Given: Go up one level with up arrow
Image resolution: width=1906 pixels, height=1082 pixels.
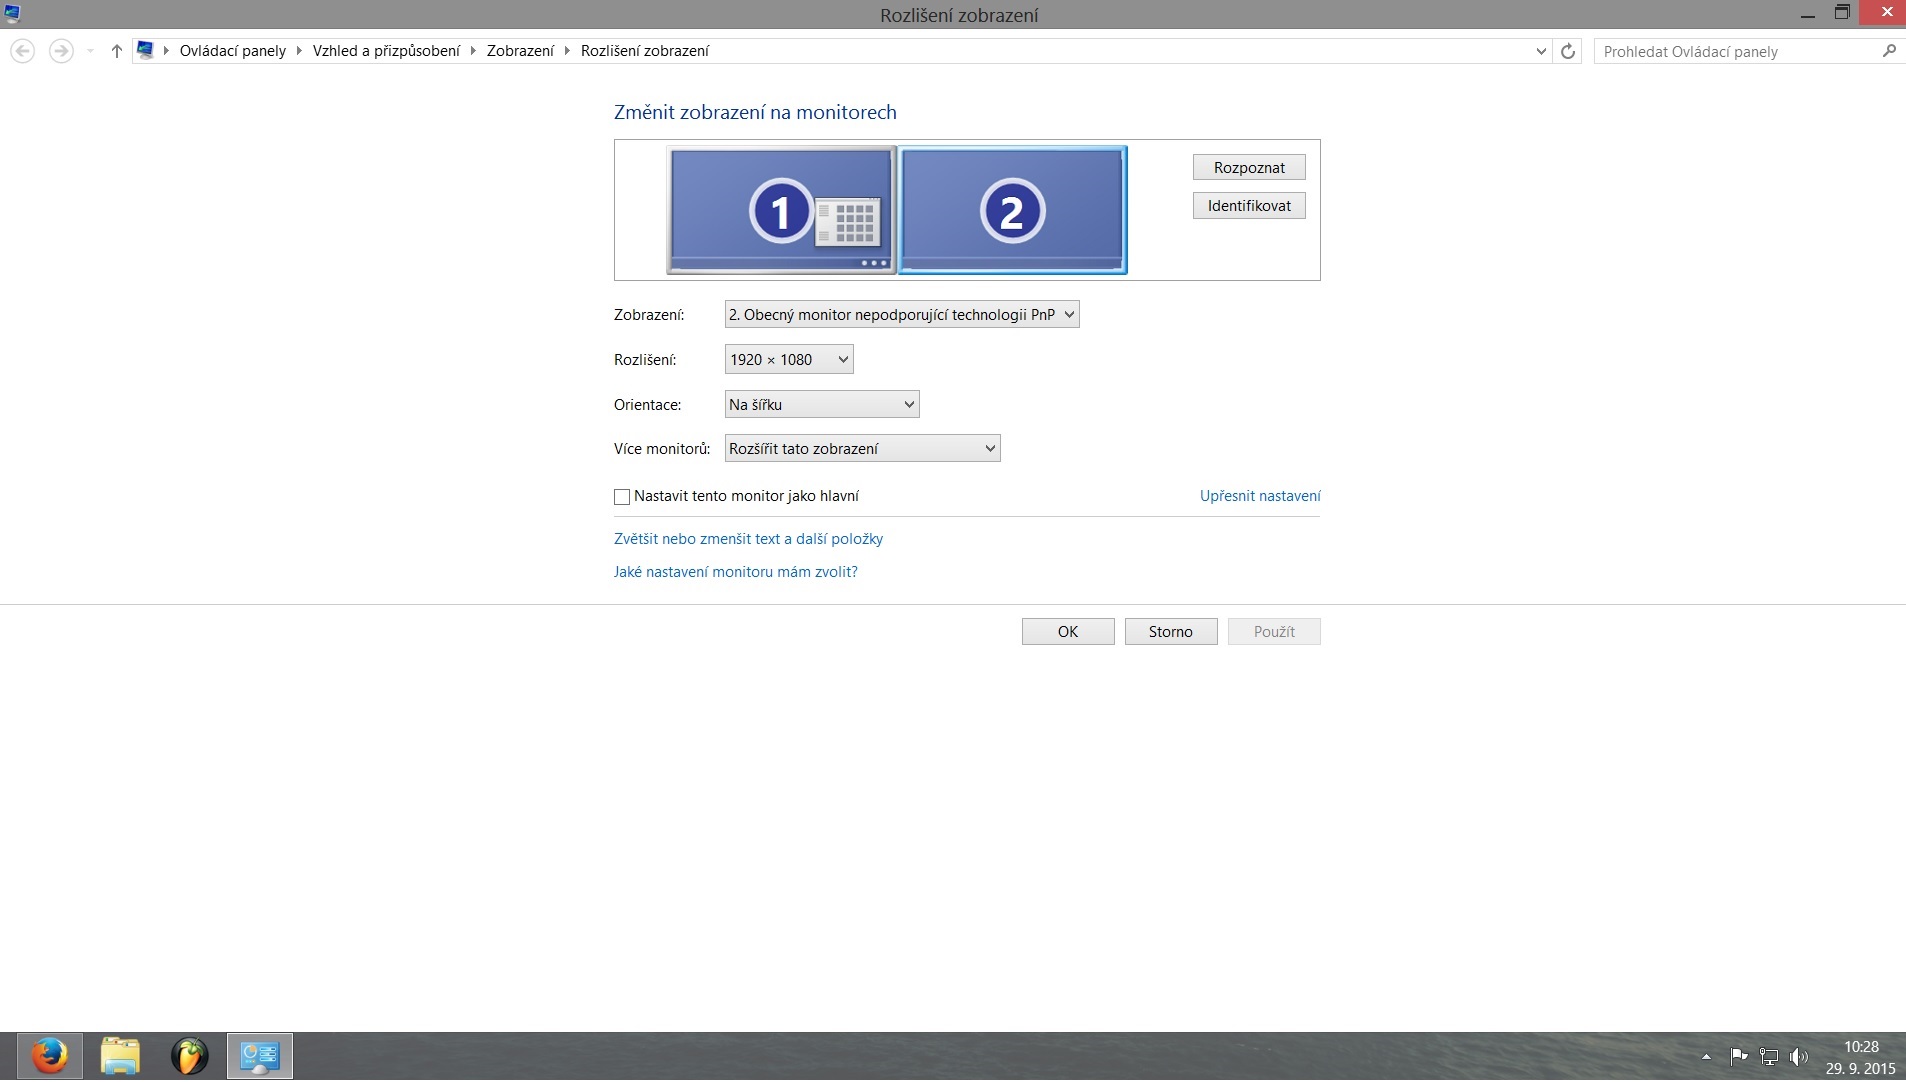Looking at the screenshot, I should [116, 51].
